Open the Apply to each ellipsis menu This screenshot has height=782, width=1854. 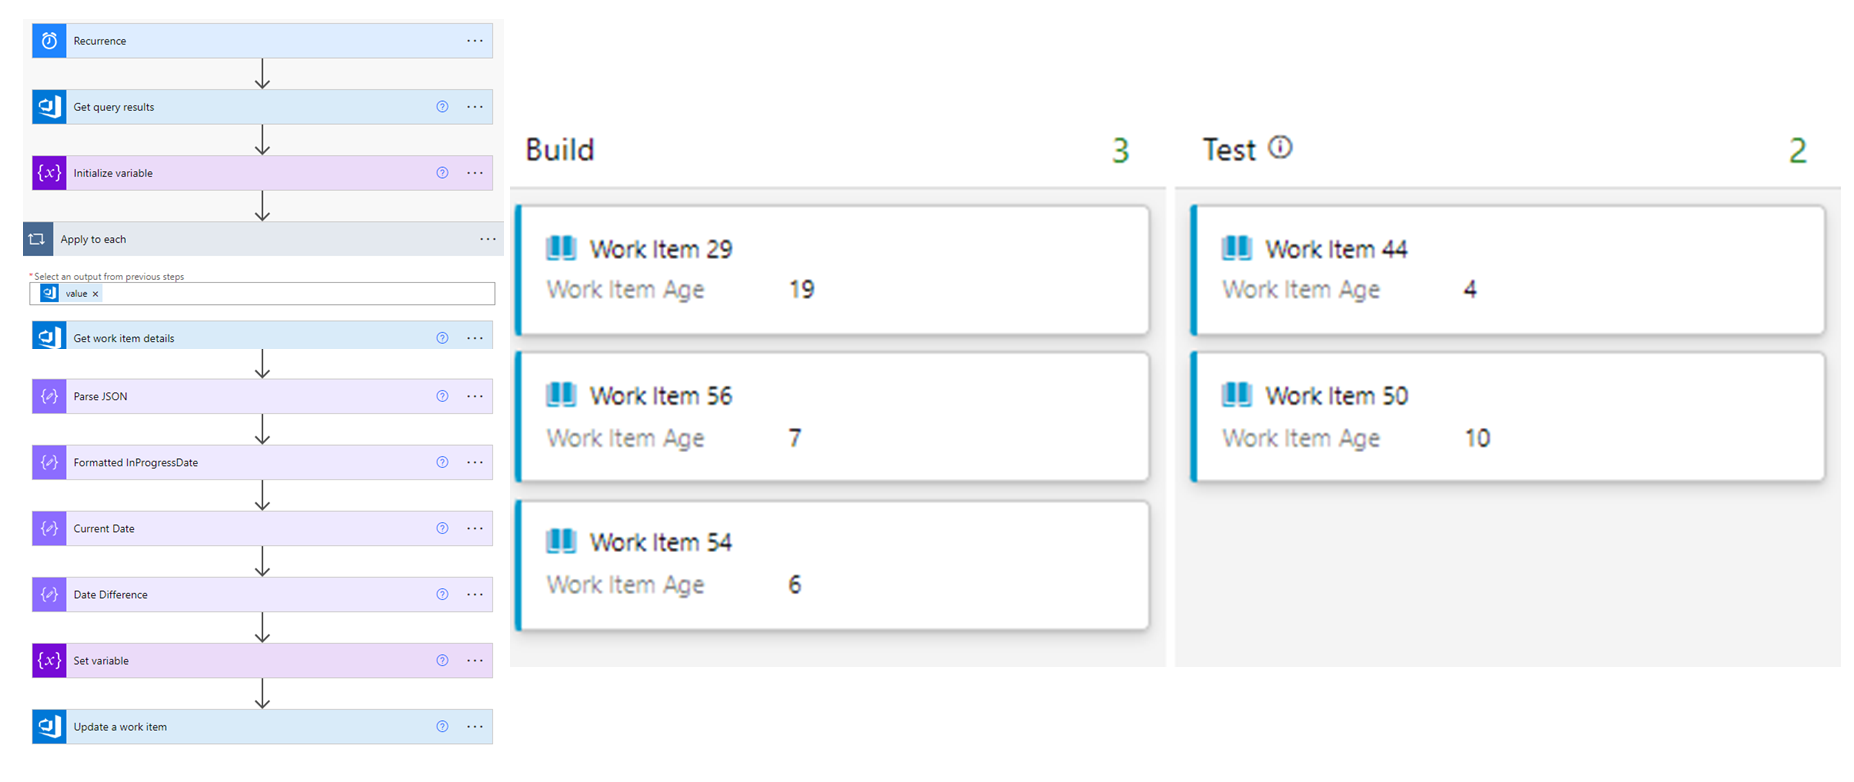(x=487, y=239)
